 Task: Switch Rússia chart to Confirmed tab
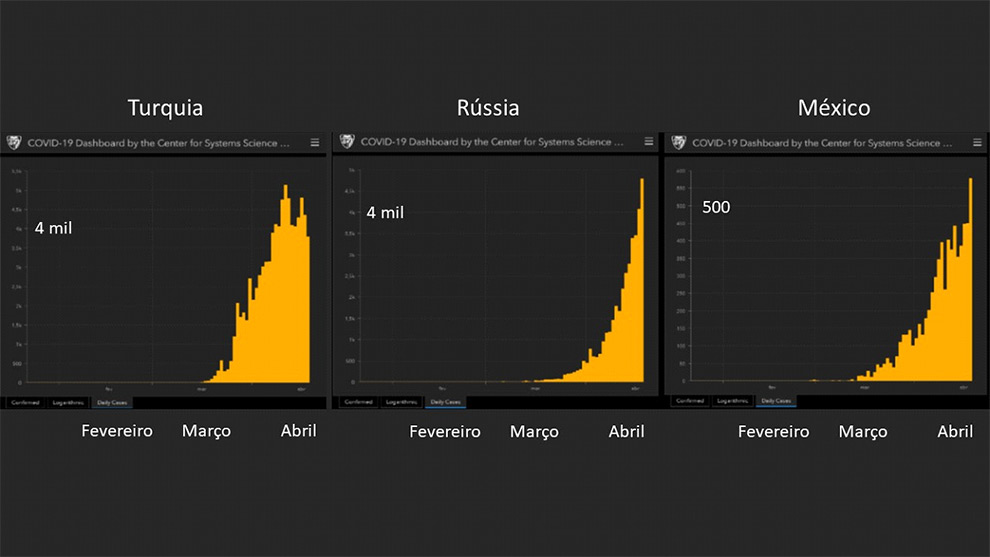[357, 402]
